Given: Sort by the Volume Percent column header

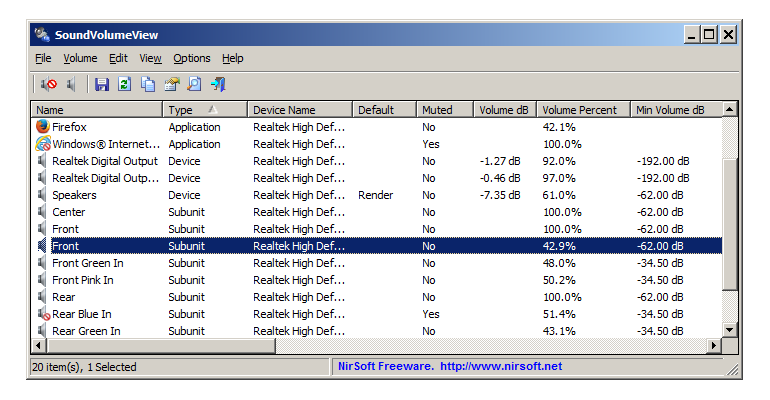Looking at the screenshot, I should point(583,110).
